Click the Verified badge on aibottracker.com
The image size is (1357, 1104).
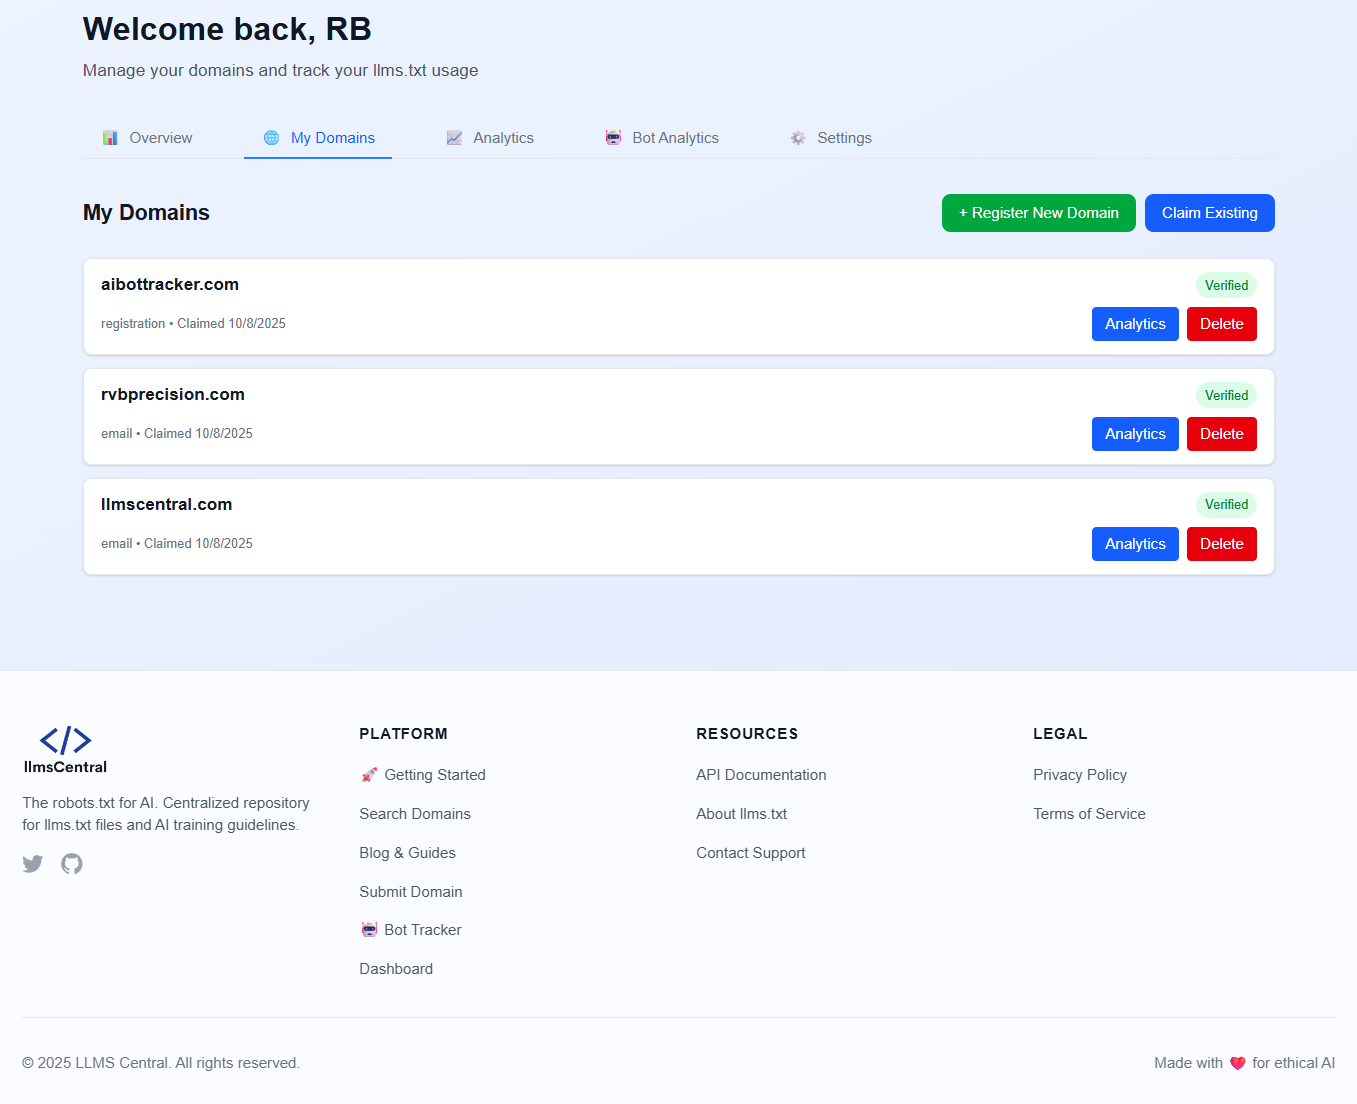[x=1226, y=285]
